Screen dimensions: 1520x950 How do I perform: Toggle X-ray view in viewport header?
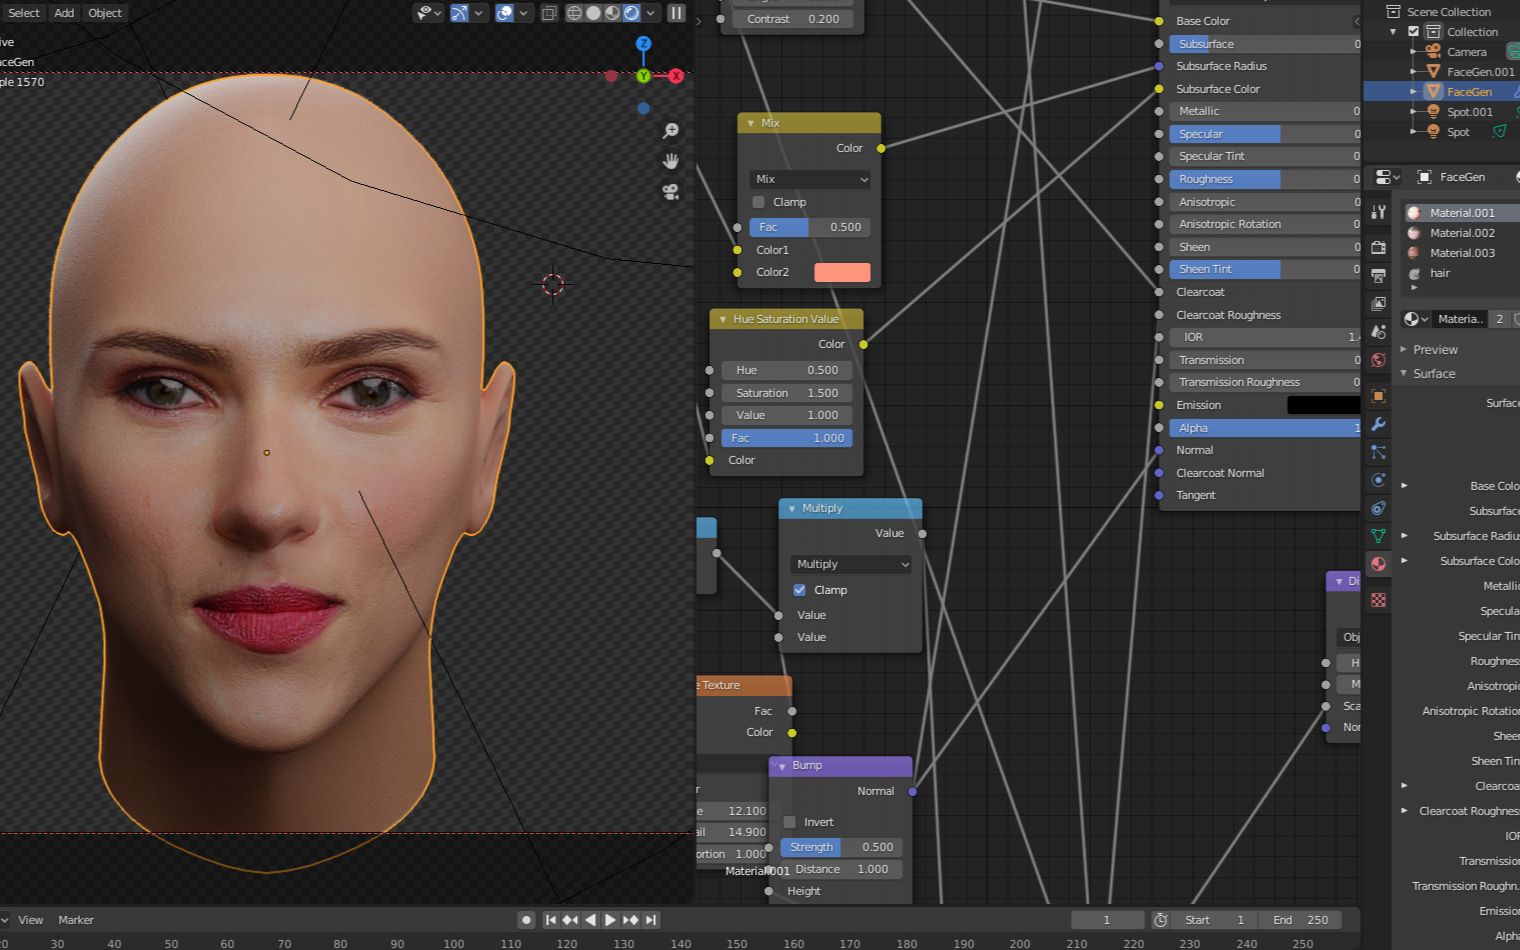(x=549, y=13)
